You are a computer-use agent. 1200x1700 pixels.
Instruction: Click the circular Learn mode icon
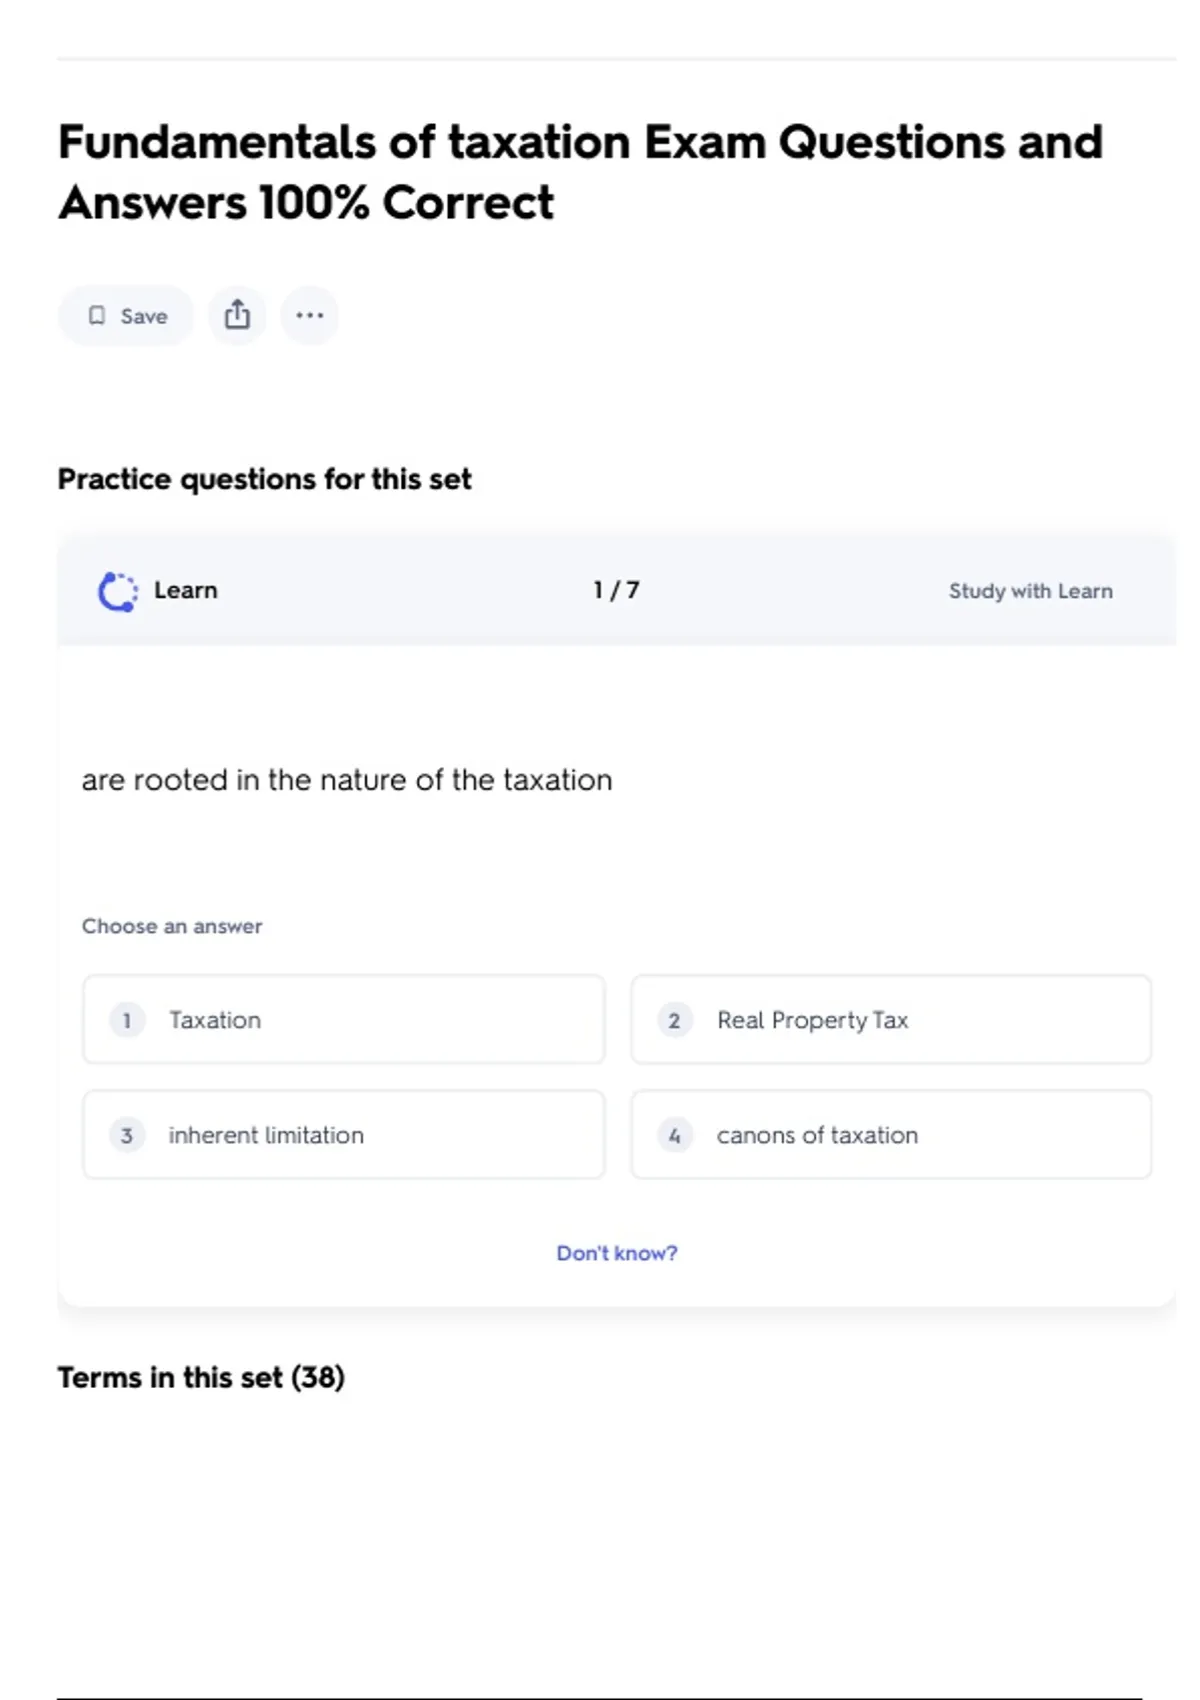[118, 591]
